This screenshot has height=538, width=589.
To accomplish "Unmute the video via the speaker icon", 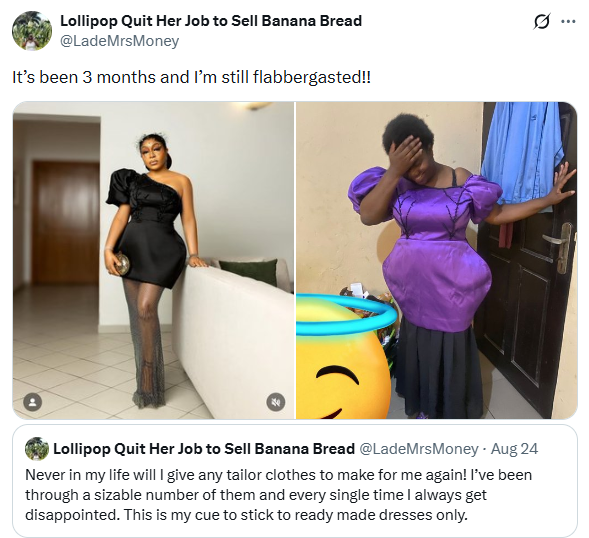I will [276, 402].
